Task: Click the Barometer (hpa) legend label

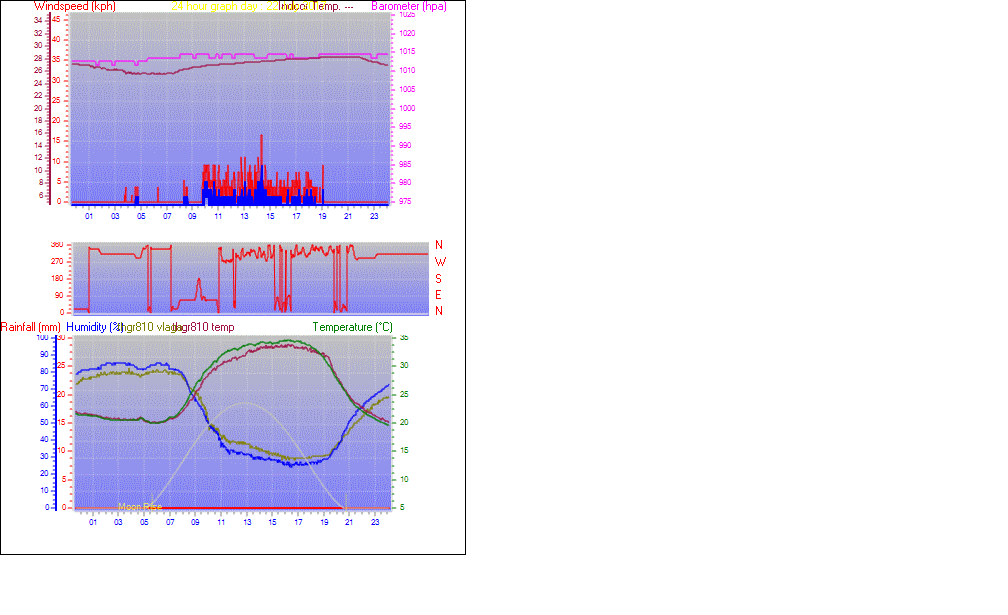Action: pos(409,6)
